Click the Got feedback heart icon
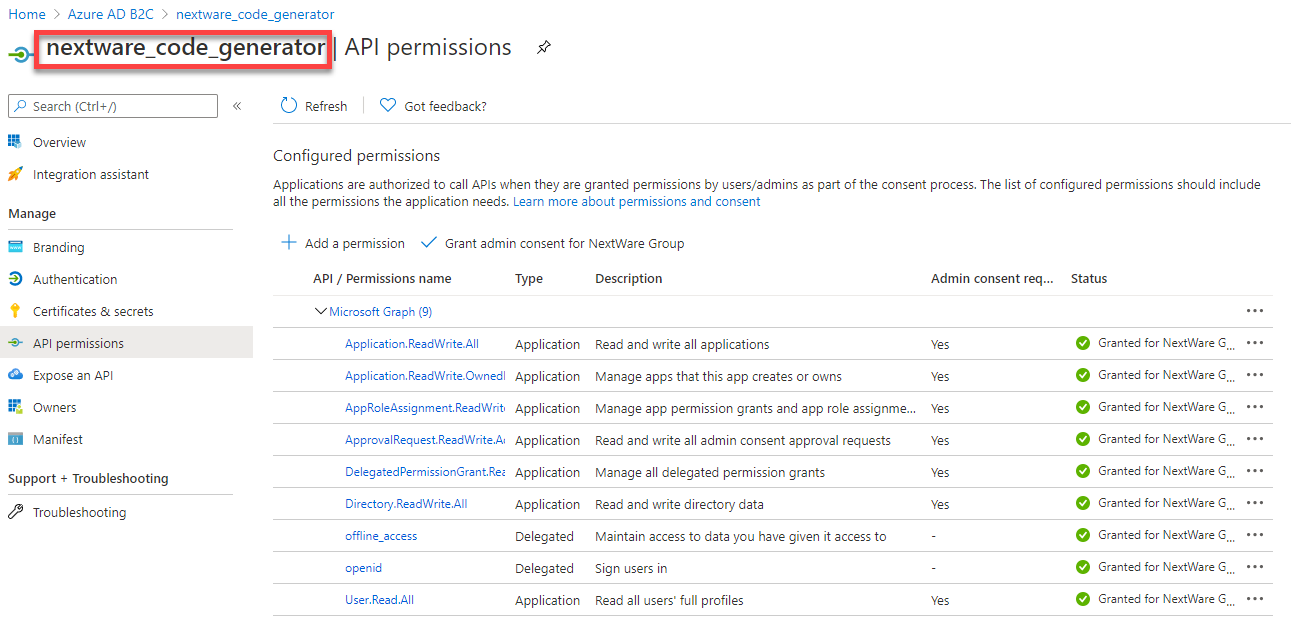The width and height of the screenshot is (1291, 632). pos(388,106)
